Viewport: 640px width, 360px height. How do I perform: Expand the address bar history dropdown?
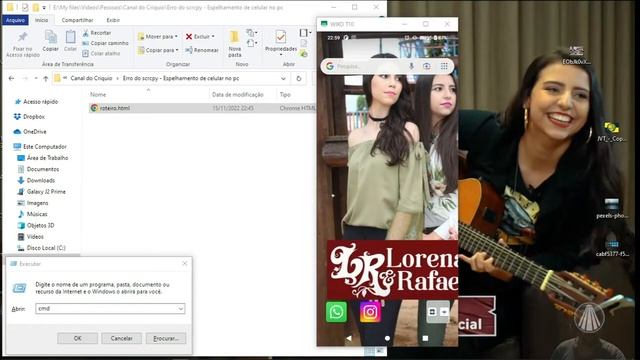(x=283, y=78)
